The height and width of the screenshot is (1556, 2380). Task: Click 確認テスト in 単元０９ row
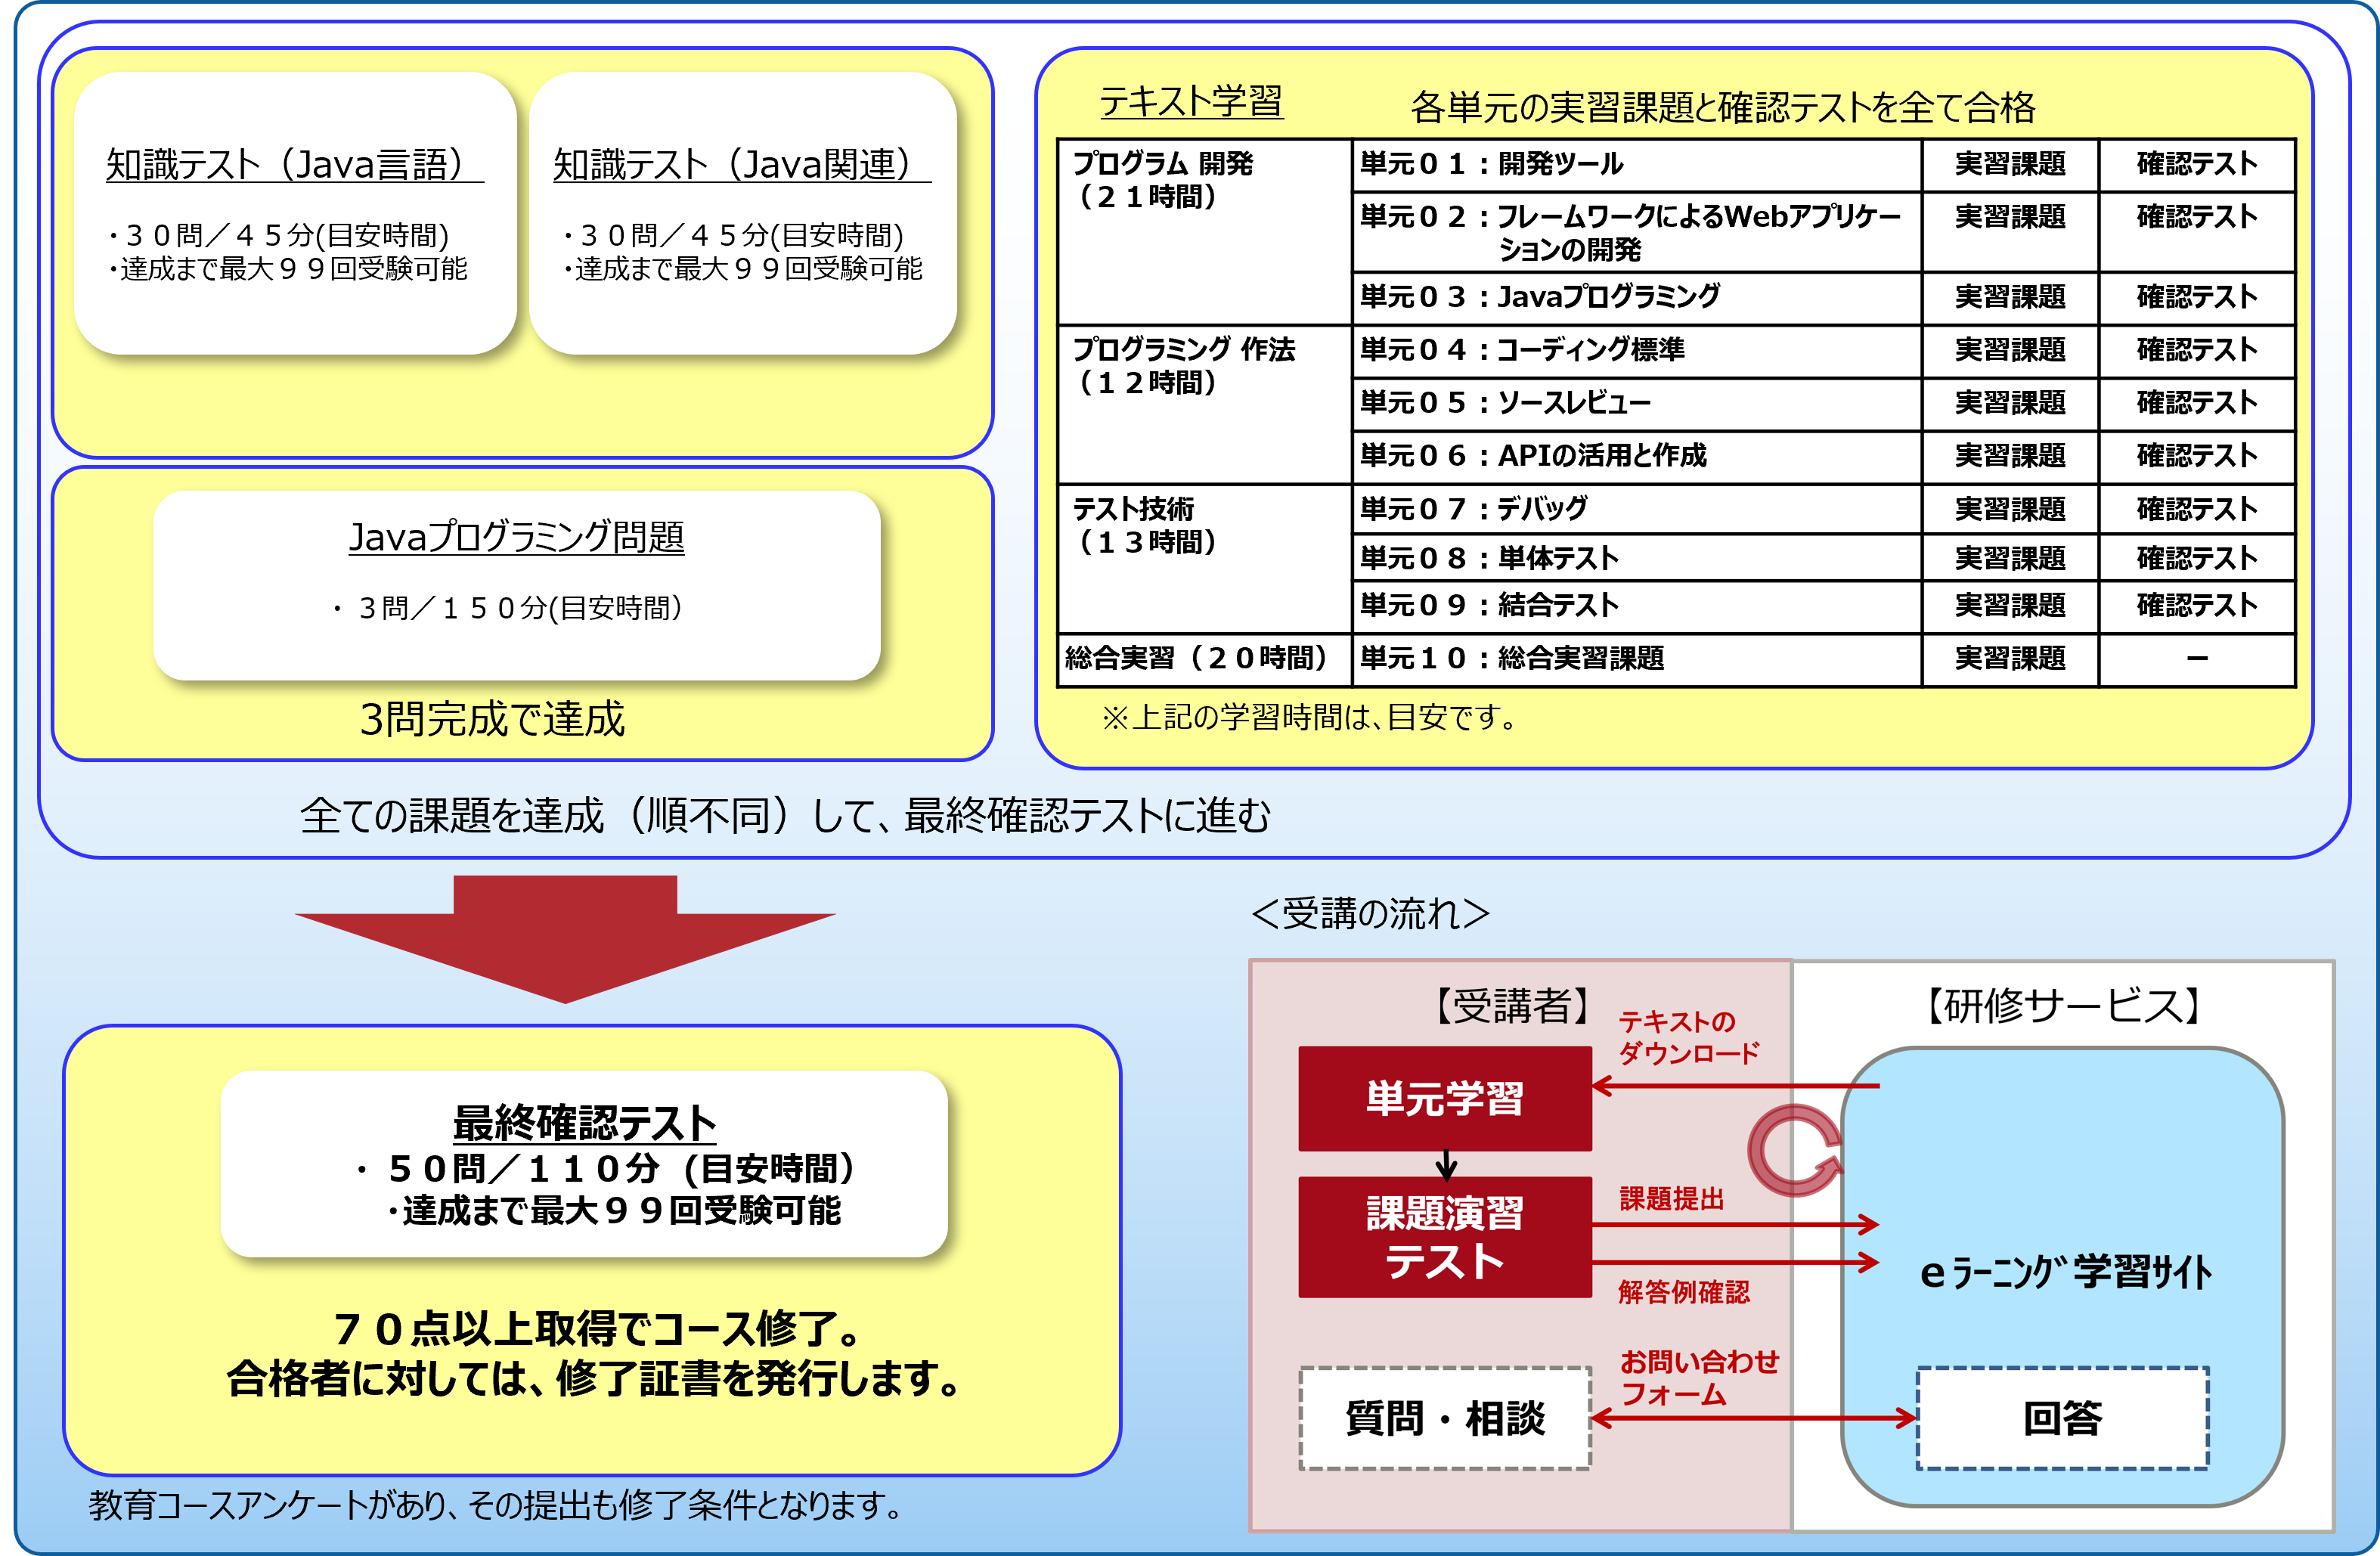pos(2197,606)
